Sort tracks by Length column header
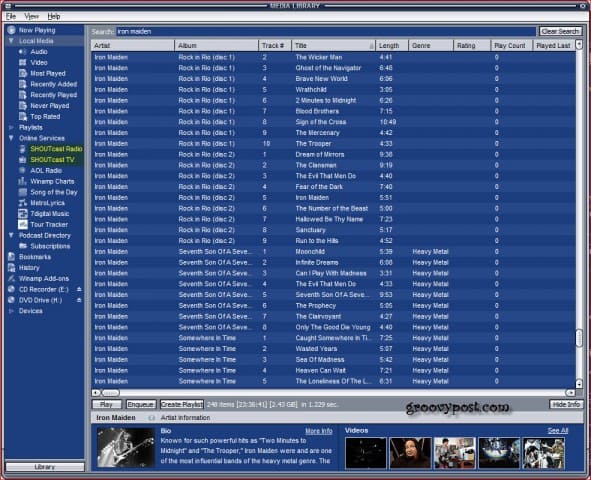 click(392, 46)
